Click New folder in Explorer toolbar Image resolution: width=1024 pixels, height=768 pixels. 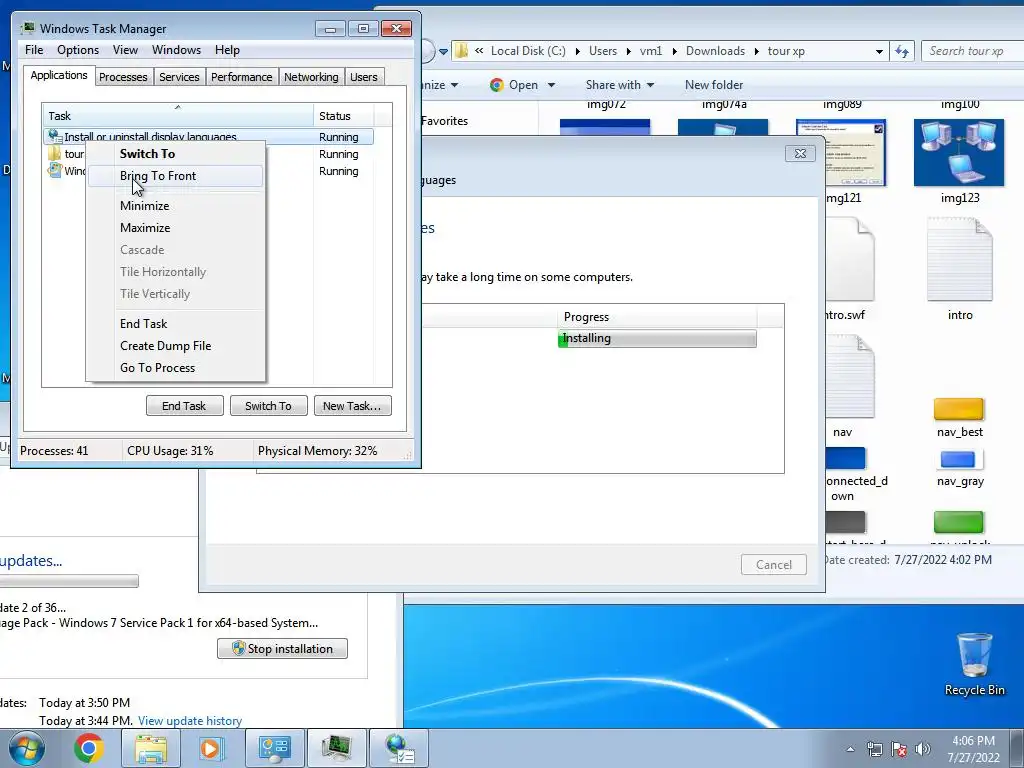[714, 85]
